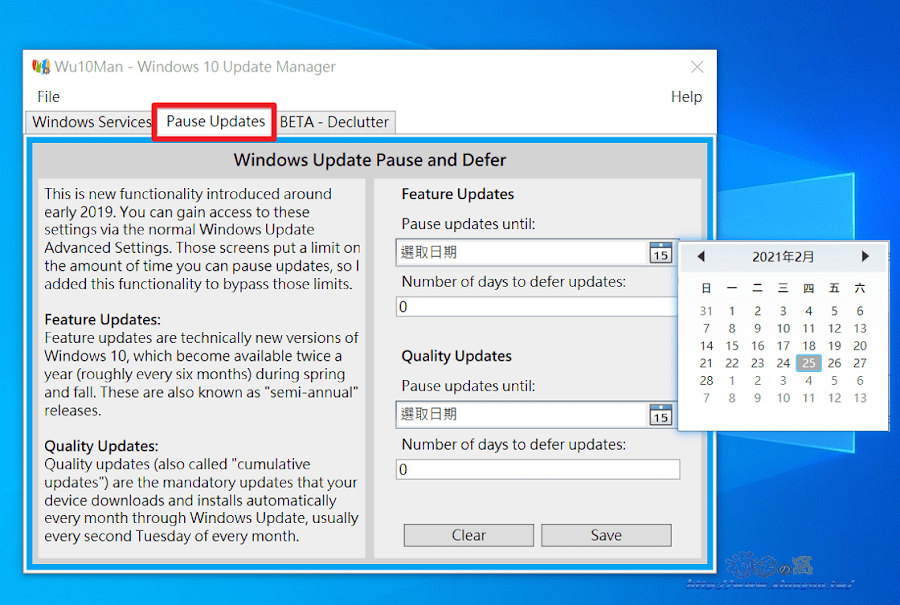900x605 pixels.
Task: Select date 26 in calendar
Action: [834, 363]
